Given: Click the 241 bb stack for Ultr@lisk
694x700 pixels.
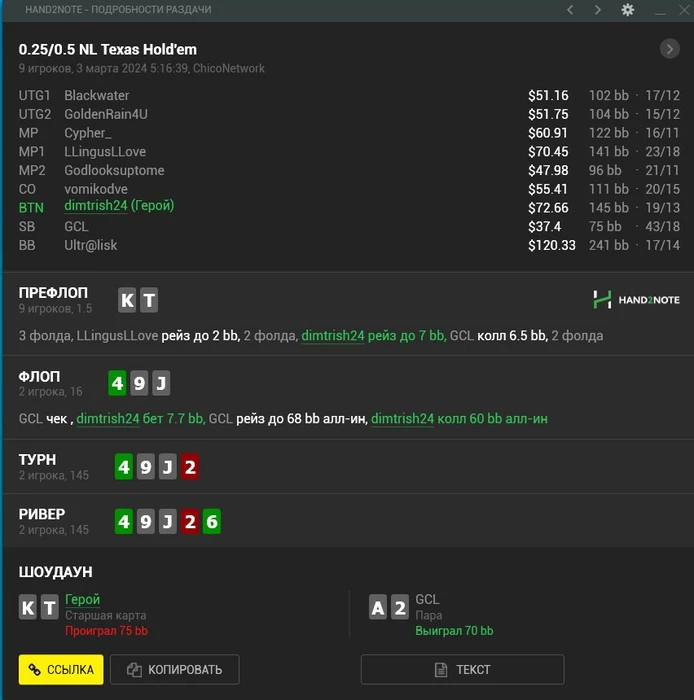Looking at the screenshot, I should 609,246.
